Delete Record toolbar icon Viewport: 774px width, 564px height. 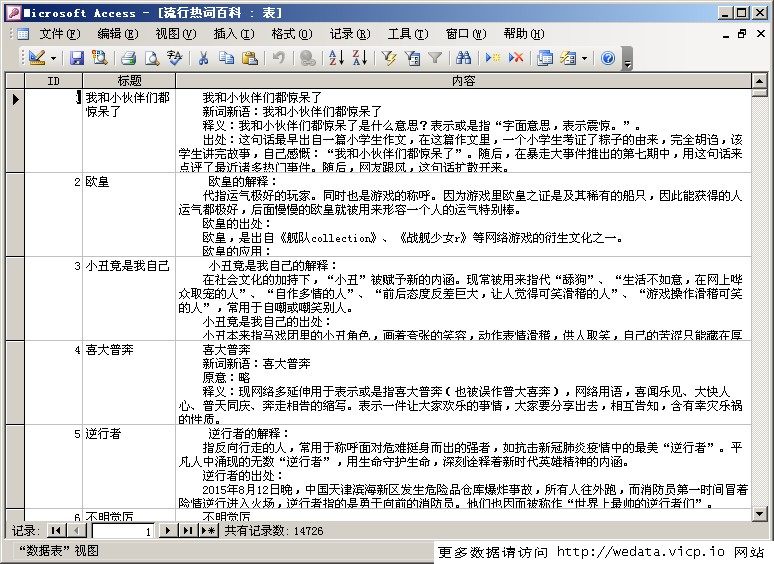tap(516, 58)
